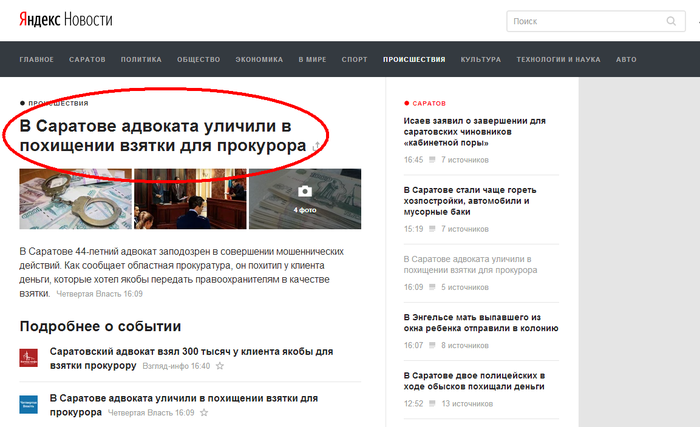Image resolution: width=700 pixels, height=427 pixels.
Task: Star the Взгляд-инфо 16:40 article
Action: pyautogui.click(x=219, y=366)
